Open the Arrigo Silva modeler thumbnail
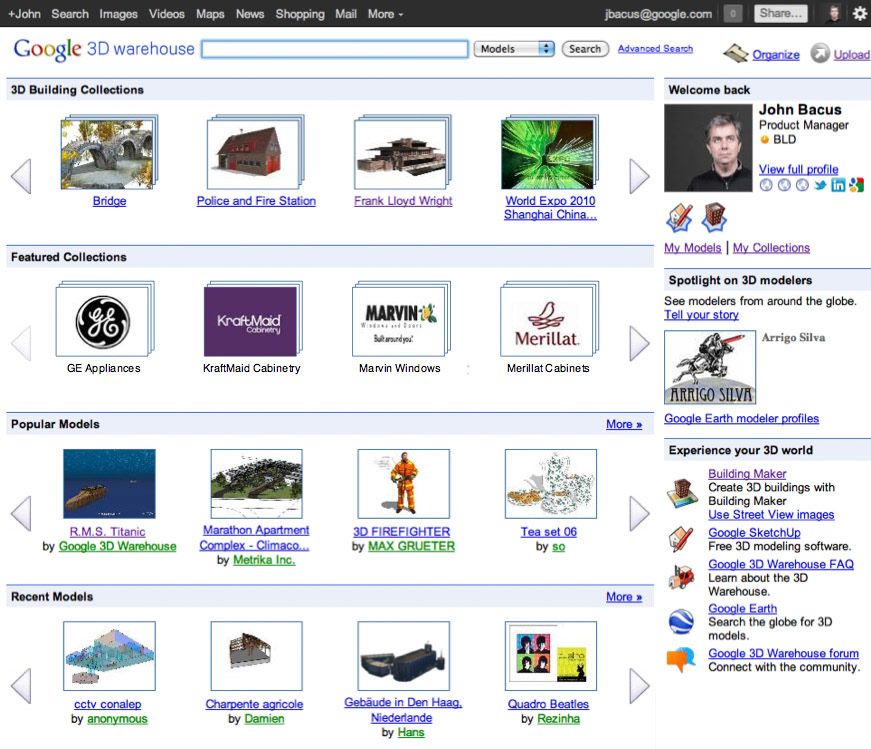 tap(710, 367)
